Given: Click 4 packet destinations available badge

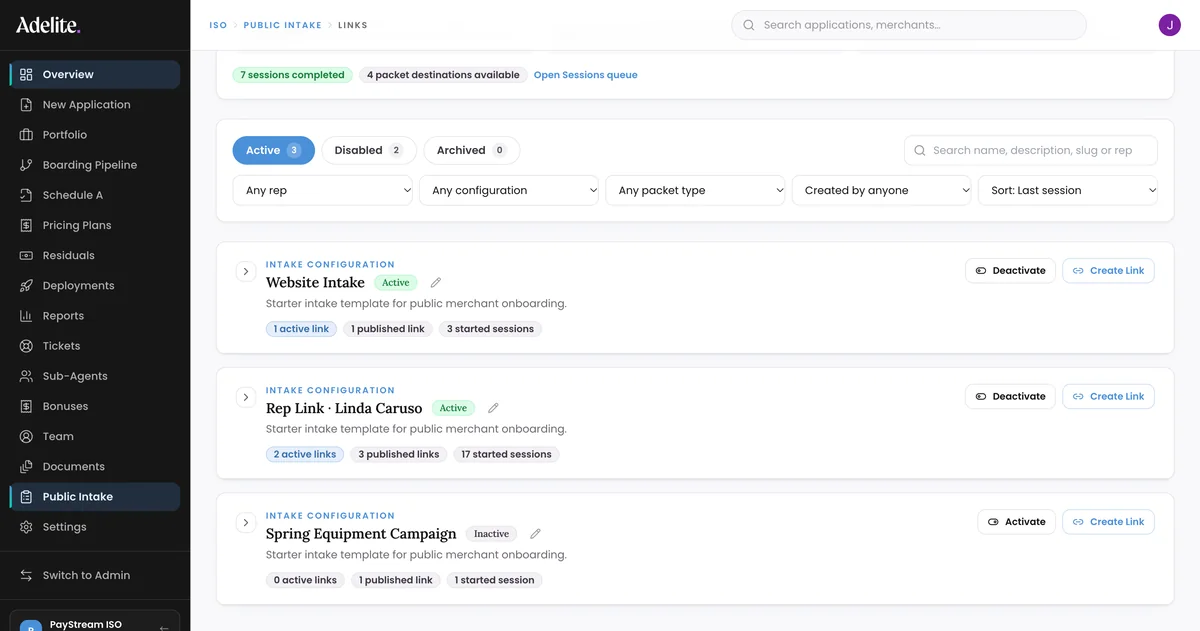Looking at the screenshot, I should 443,75.
